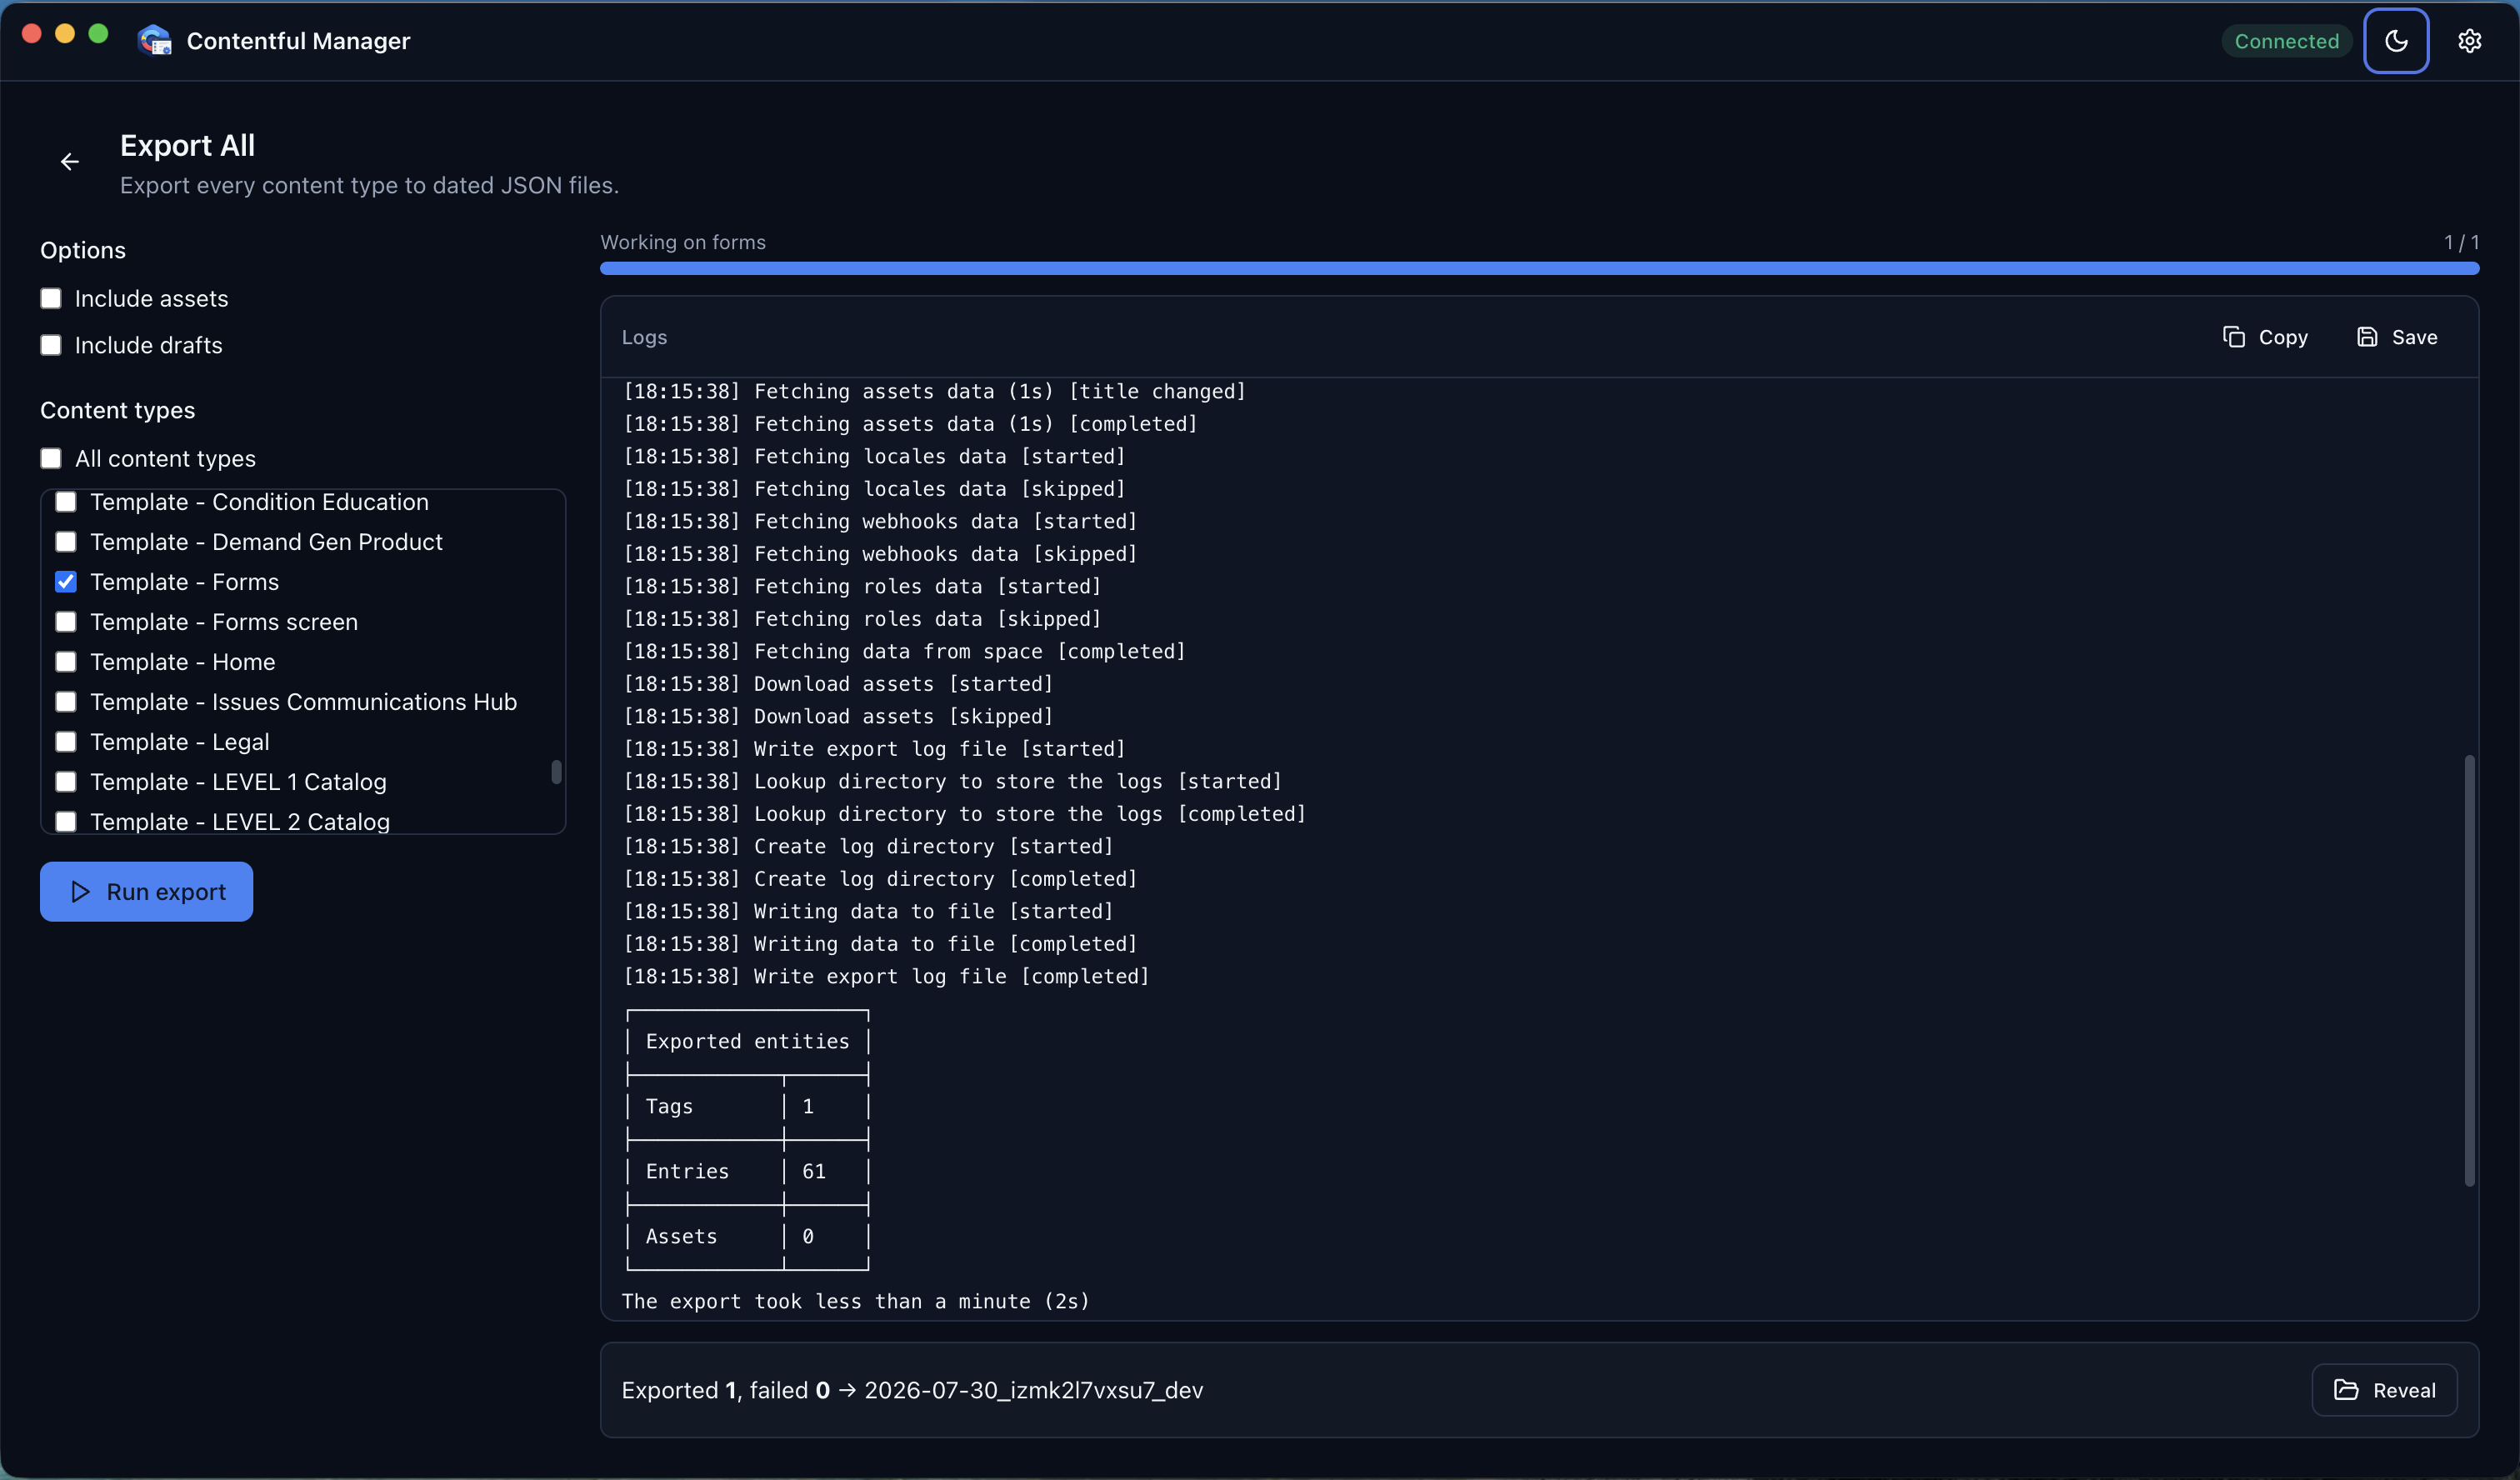Enable the Include assets option

(51, 299)
